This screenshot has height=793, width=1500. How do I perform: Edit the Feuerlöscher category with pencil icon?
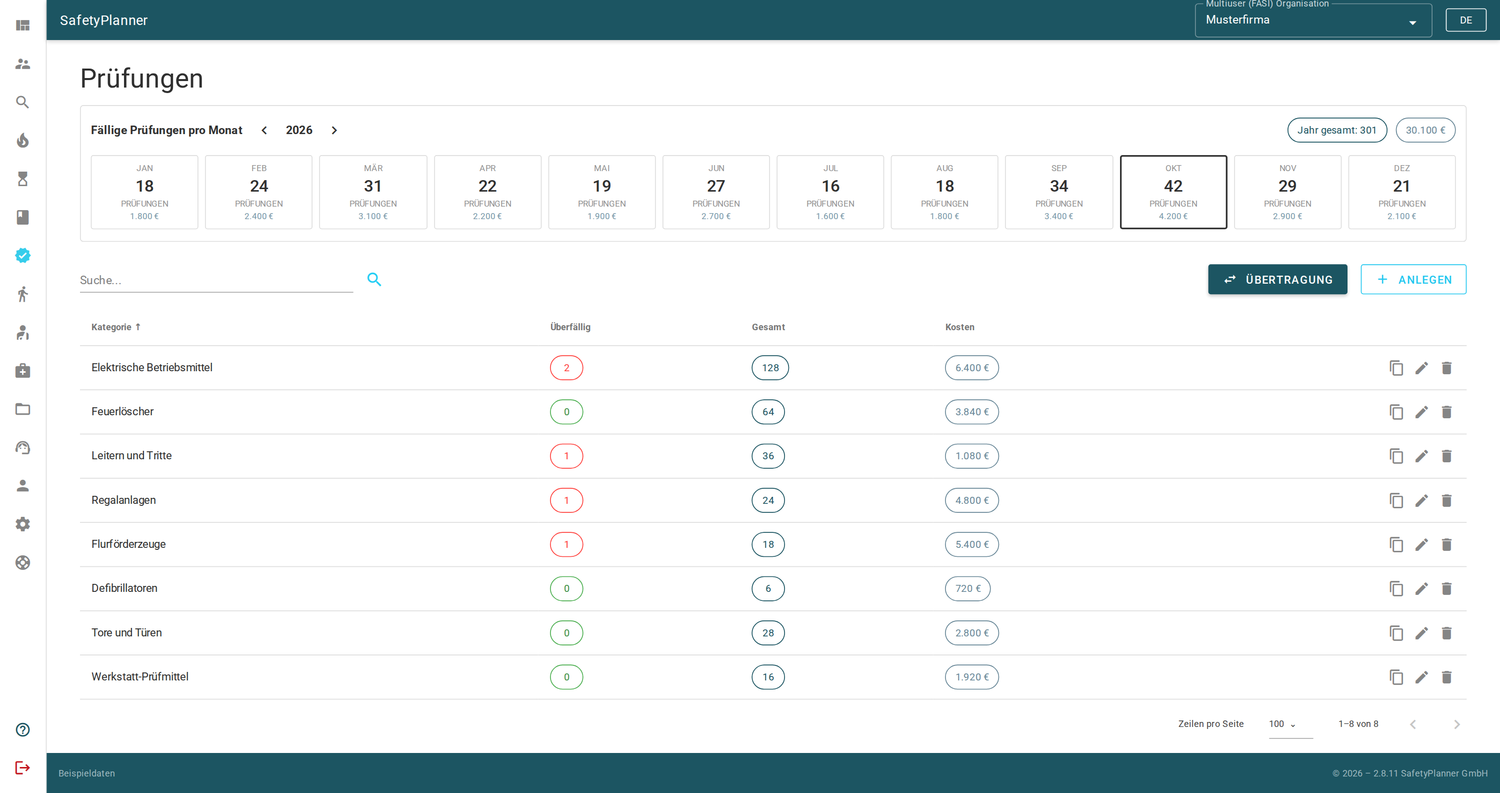coord(1421,412)
